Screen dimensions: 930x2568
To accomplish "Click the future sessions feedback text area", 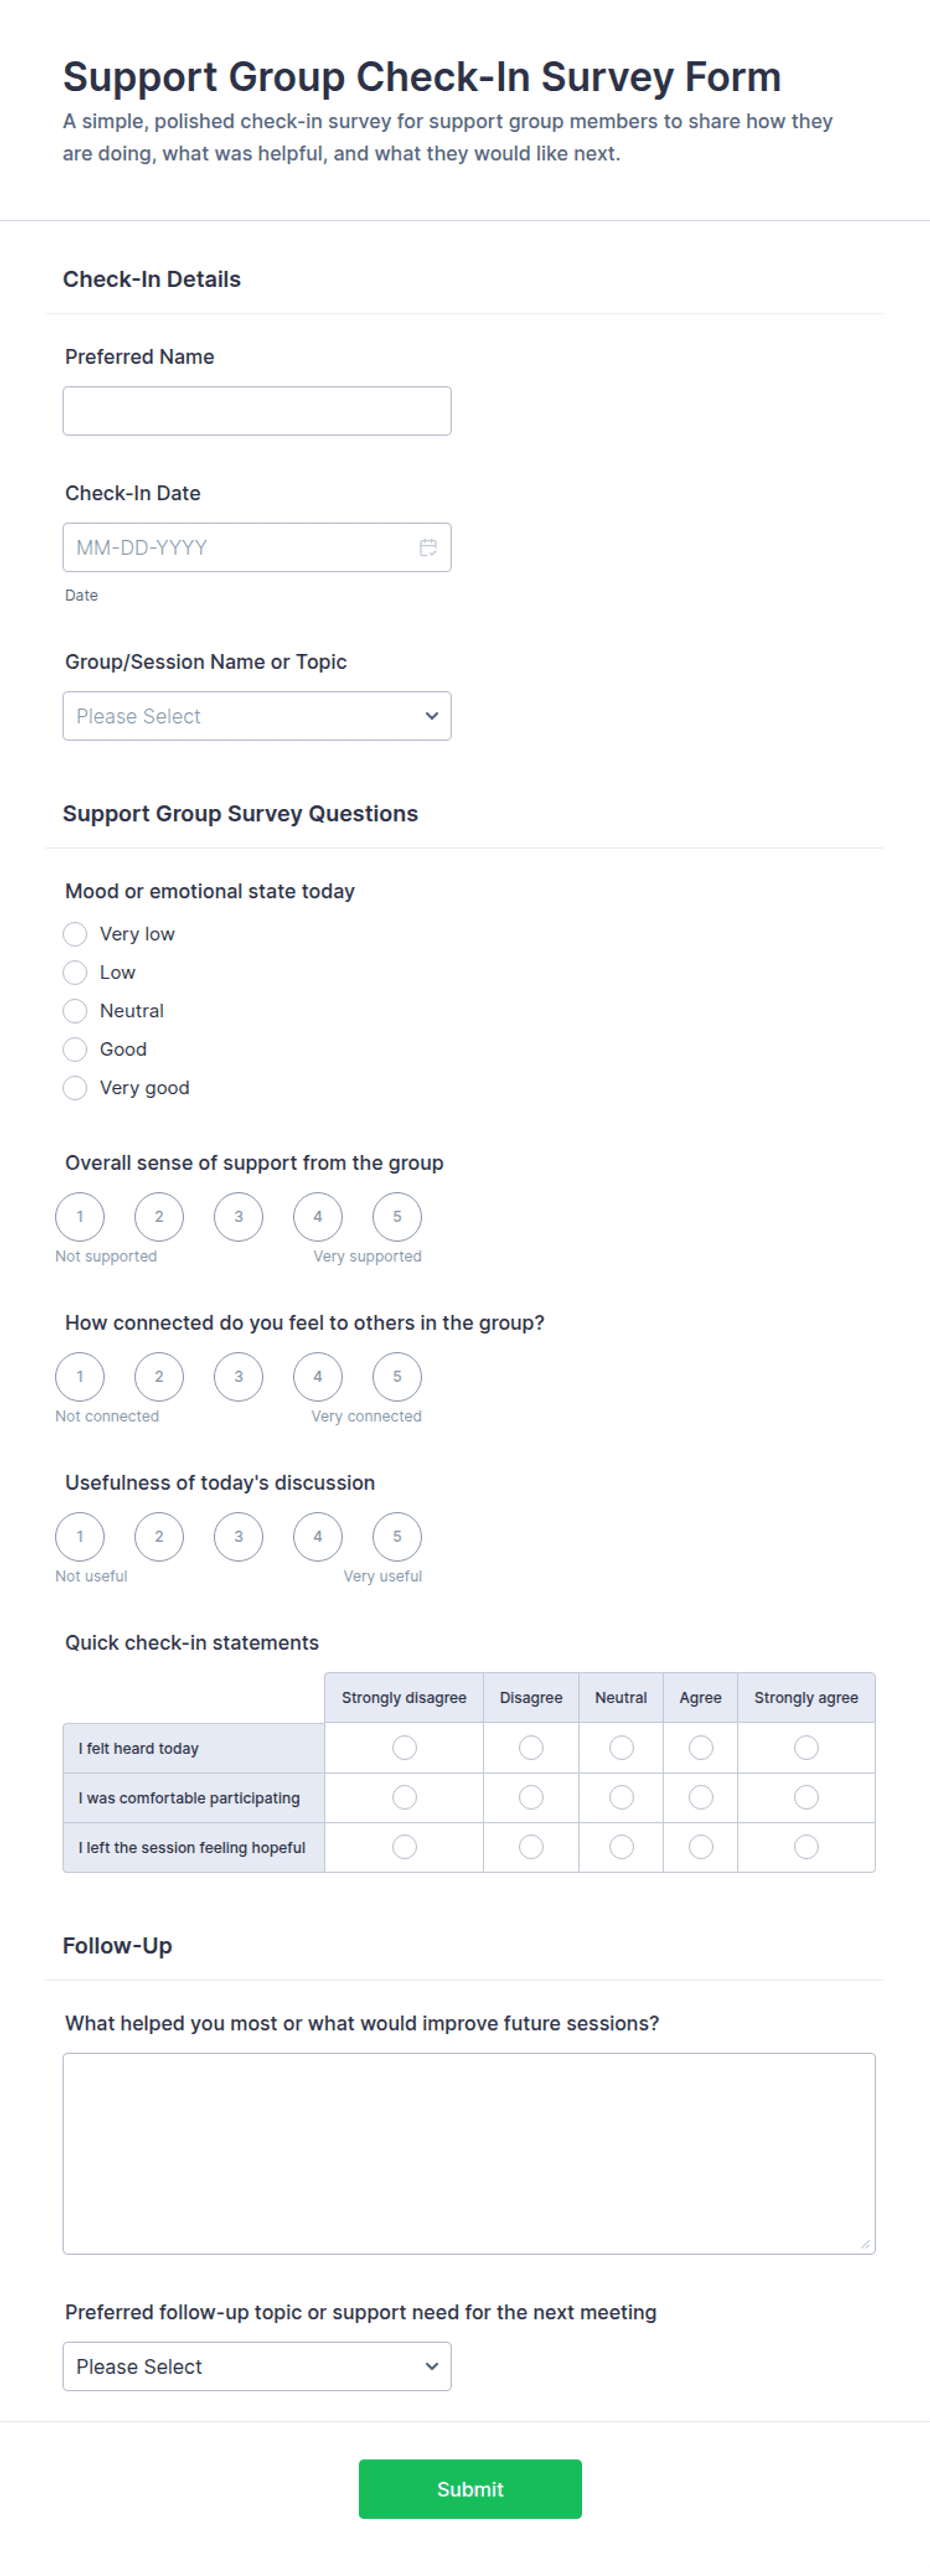I will [x=469, y=2153].
